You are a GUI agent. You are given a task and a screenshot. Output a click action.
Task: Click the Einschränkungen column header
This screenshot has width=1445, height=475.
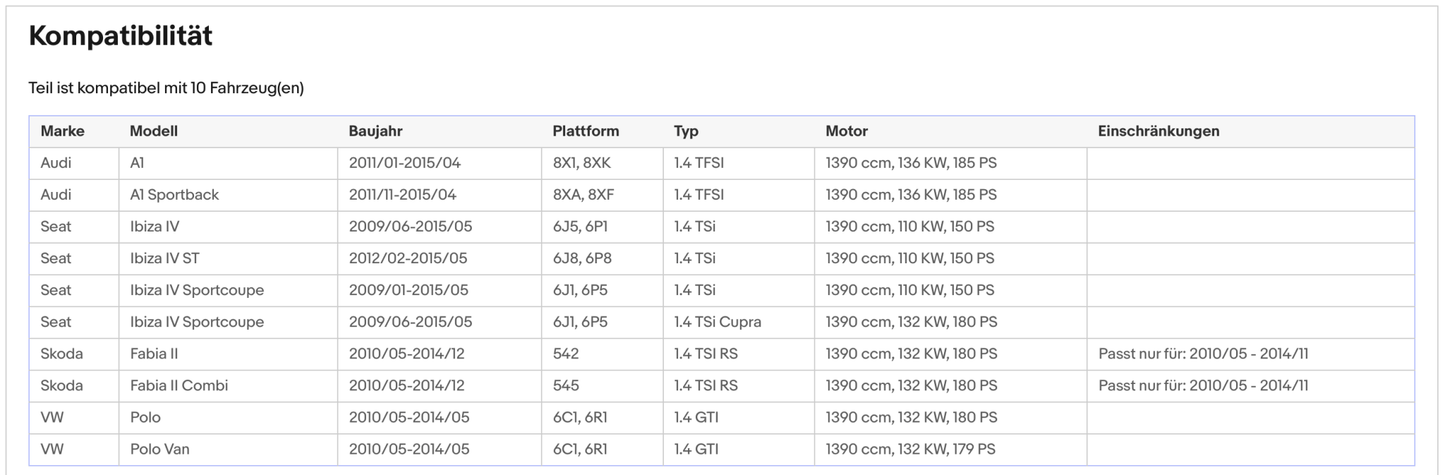click(1158, 131)
